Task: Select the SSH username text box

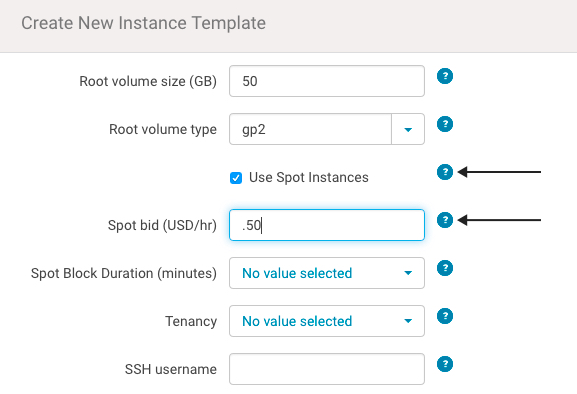Action: (327, 369)
